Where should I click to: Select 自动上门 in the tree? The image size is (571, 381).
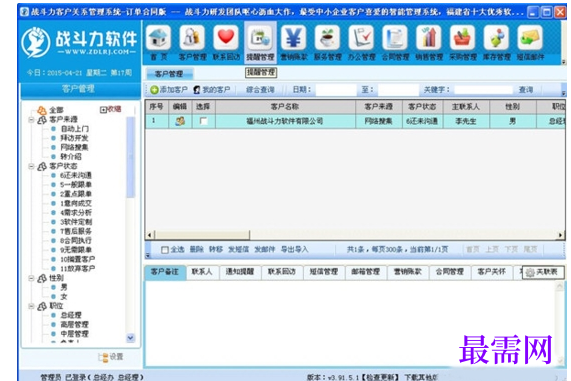(x=74, y=129)
